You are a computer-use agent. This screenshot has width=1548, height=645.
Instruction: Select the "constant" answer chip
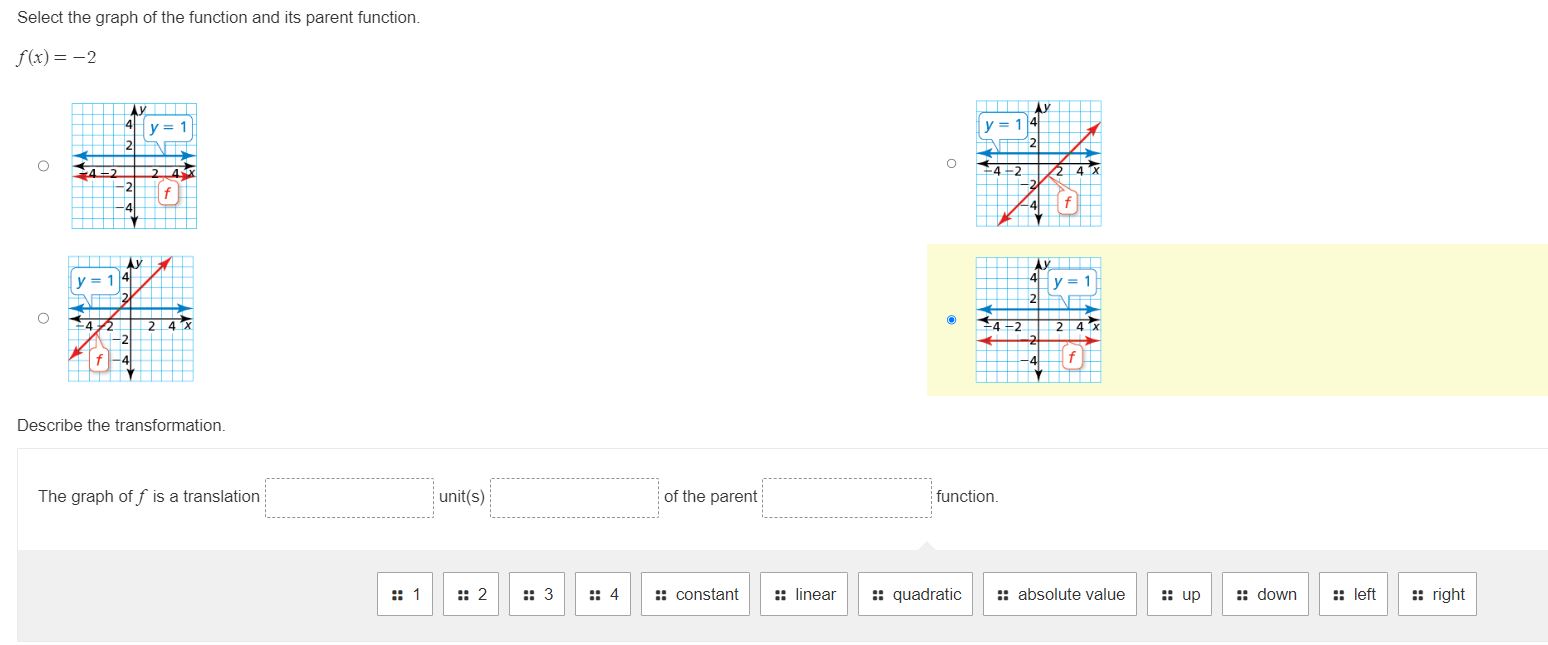click(695, 593)
